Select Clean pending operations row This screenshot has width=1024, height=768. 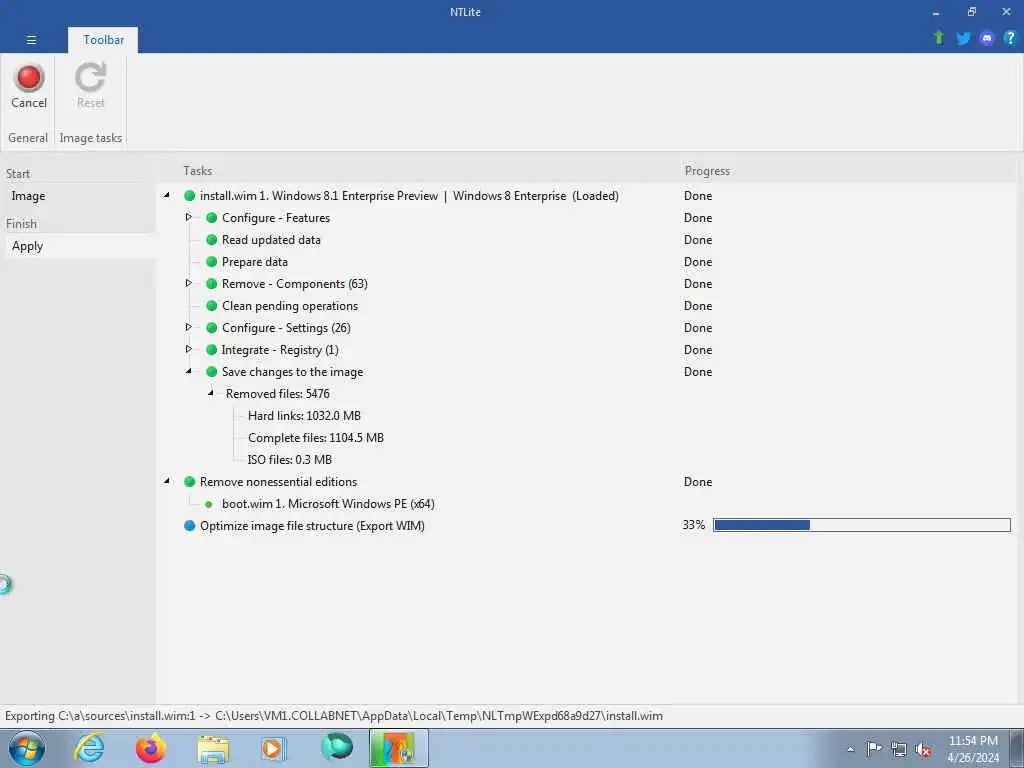[x=290, y=306]
